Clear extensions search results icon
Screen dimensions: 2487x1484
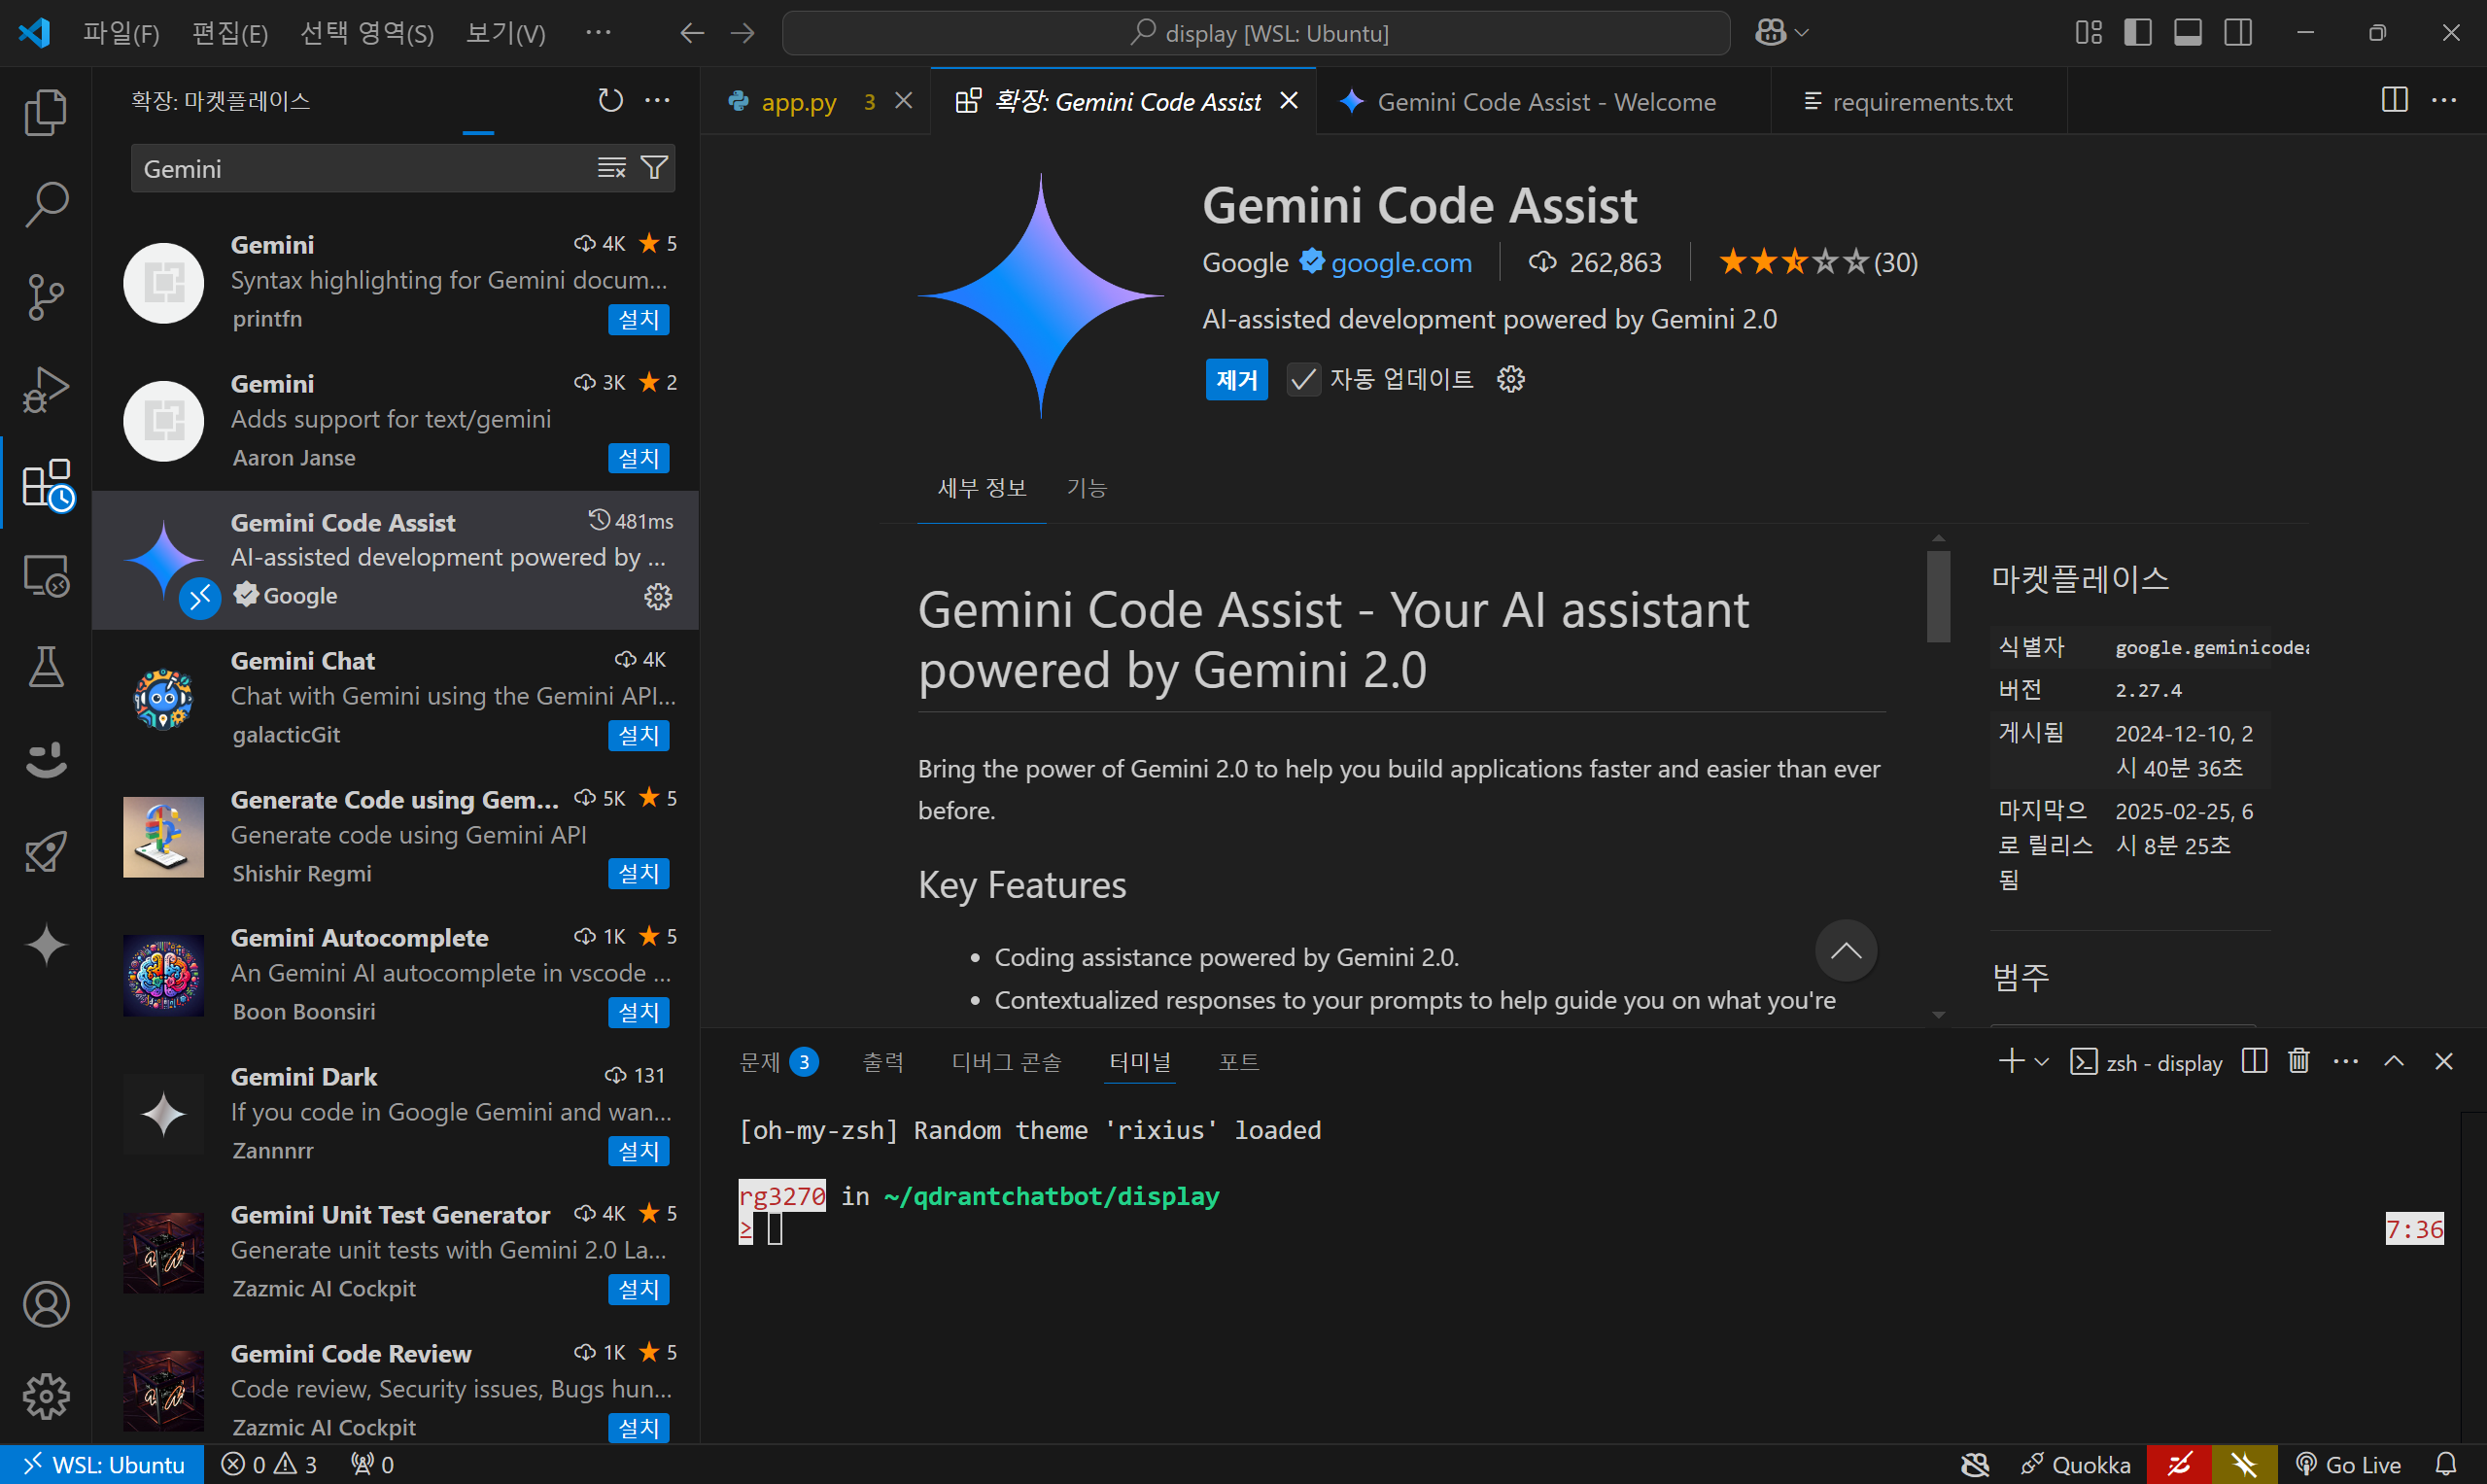pyautogui.click(x=611, y=168)
